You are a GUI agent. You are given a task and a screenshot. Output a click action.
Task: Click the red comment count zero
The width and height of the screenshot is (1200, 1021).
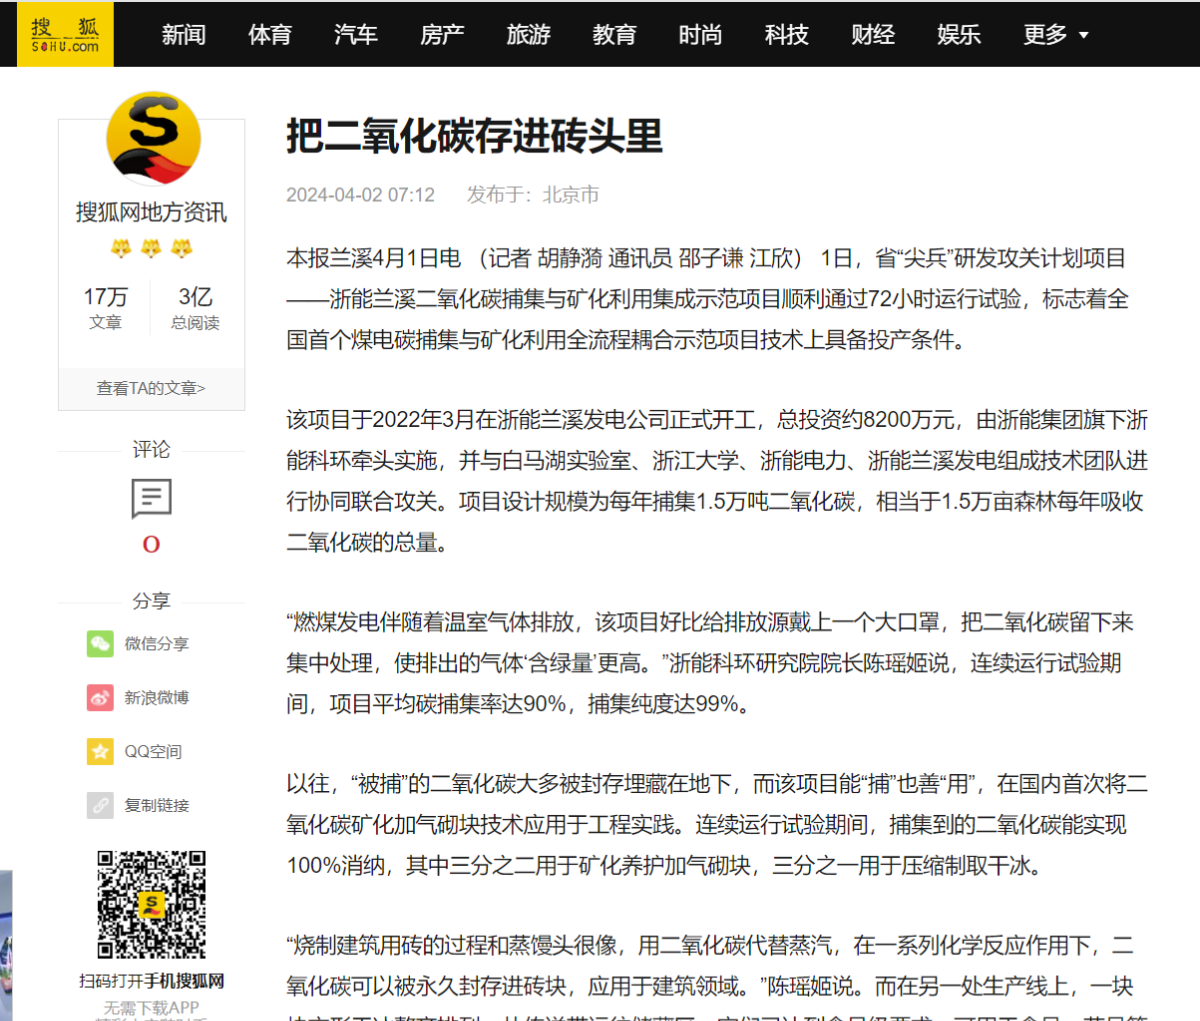(x=151, y=544)
